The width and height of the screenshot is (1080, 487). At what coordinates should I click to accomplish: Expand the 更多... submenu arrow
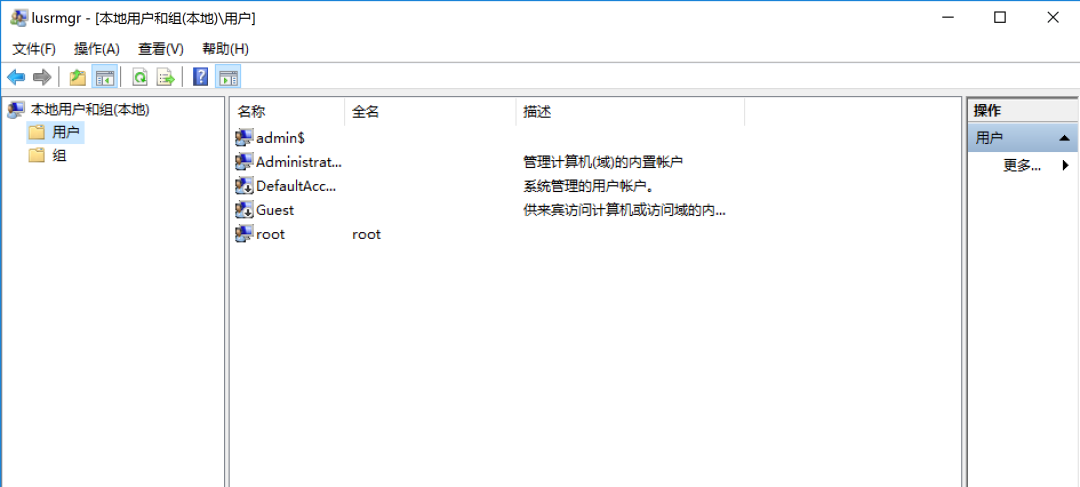point(1065,165)
